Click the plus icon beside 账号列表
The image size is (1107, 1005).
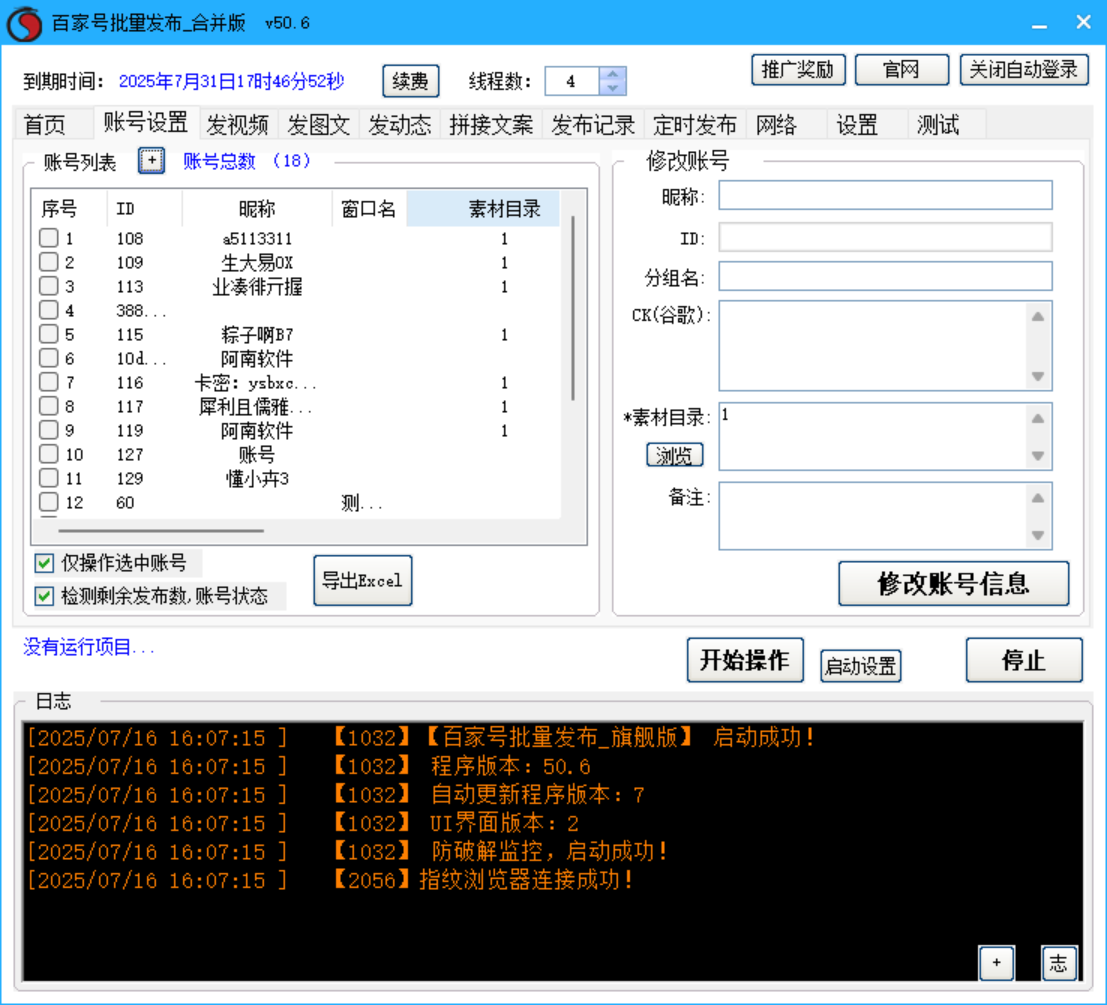(152, 161)
